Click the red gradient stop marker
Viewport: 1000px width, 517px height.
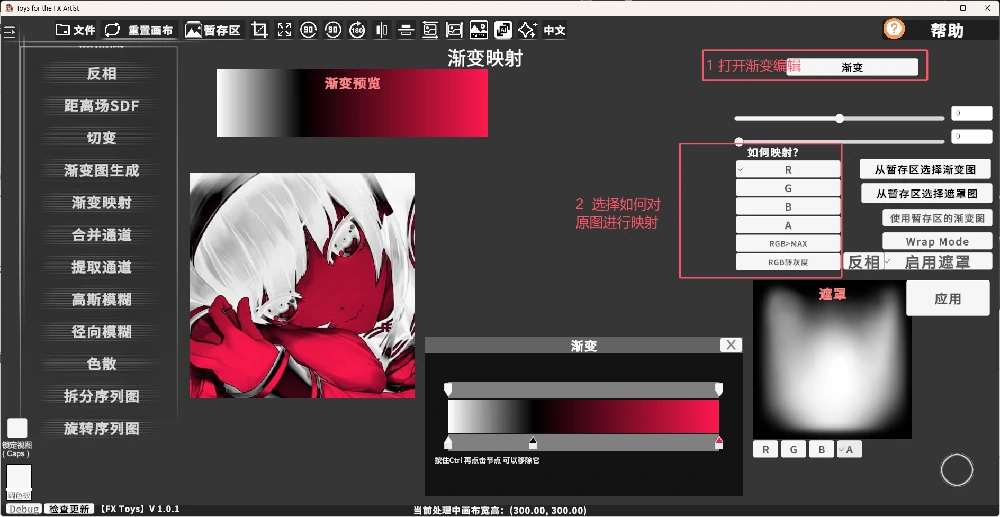tap(719, 442)
